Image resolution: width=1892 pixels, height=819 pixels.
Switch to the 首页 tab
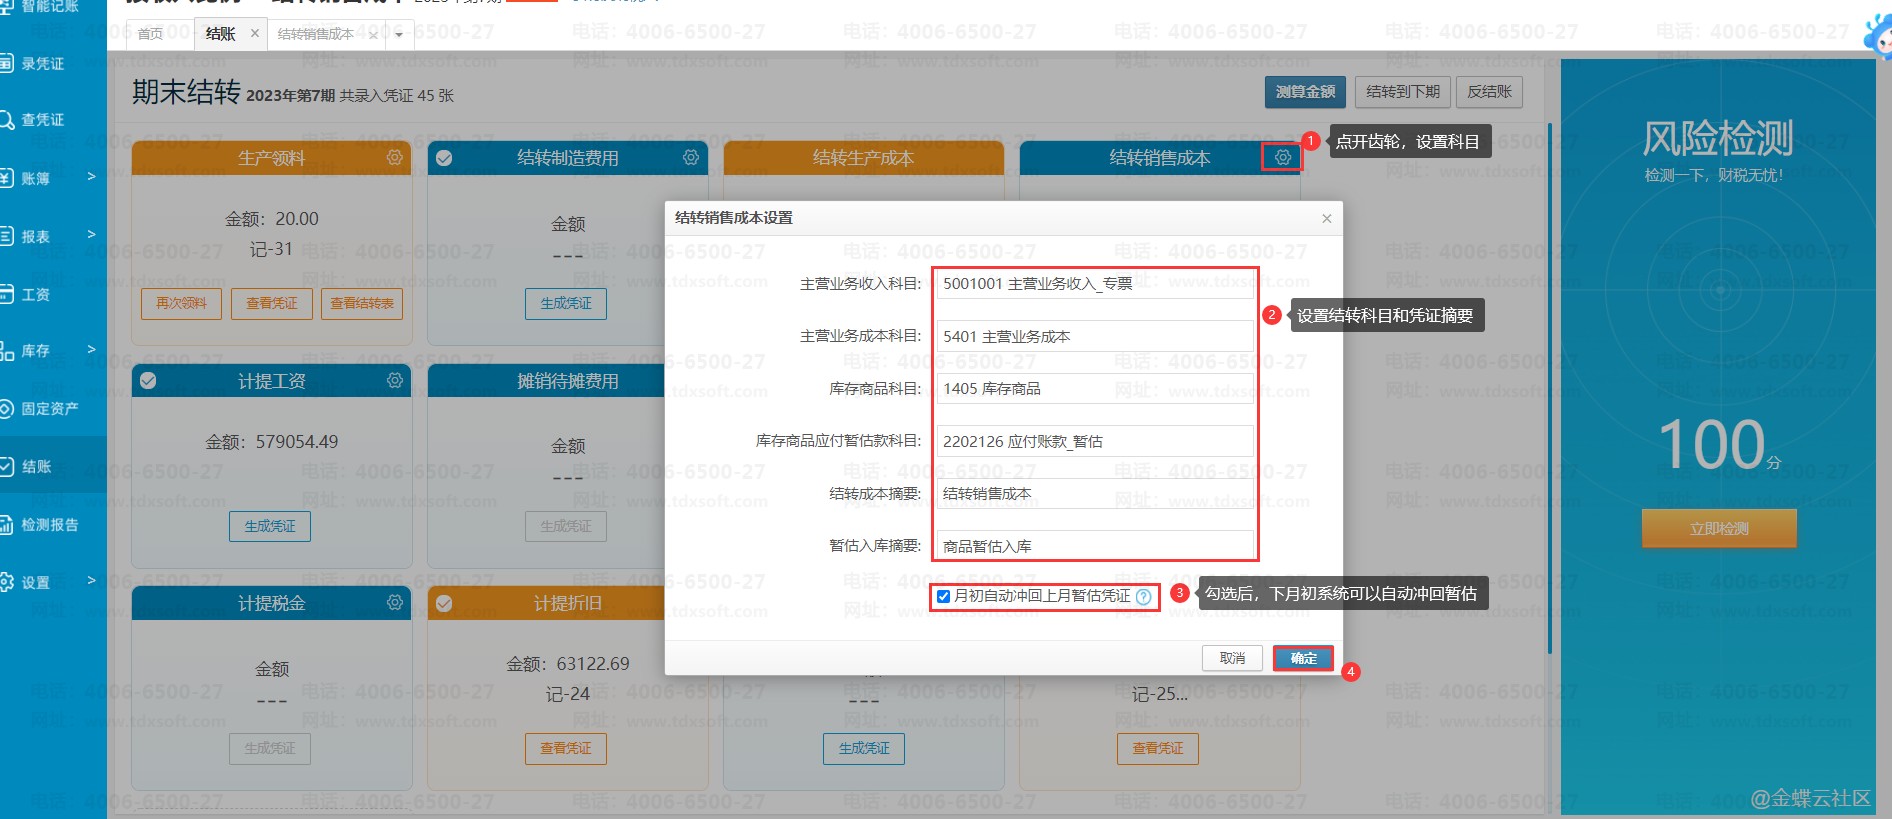150,34
